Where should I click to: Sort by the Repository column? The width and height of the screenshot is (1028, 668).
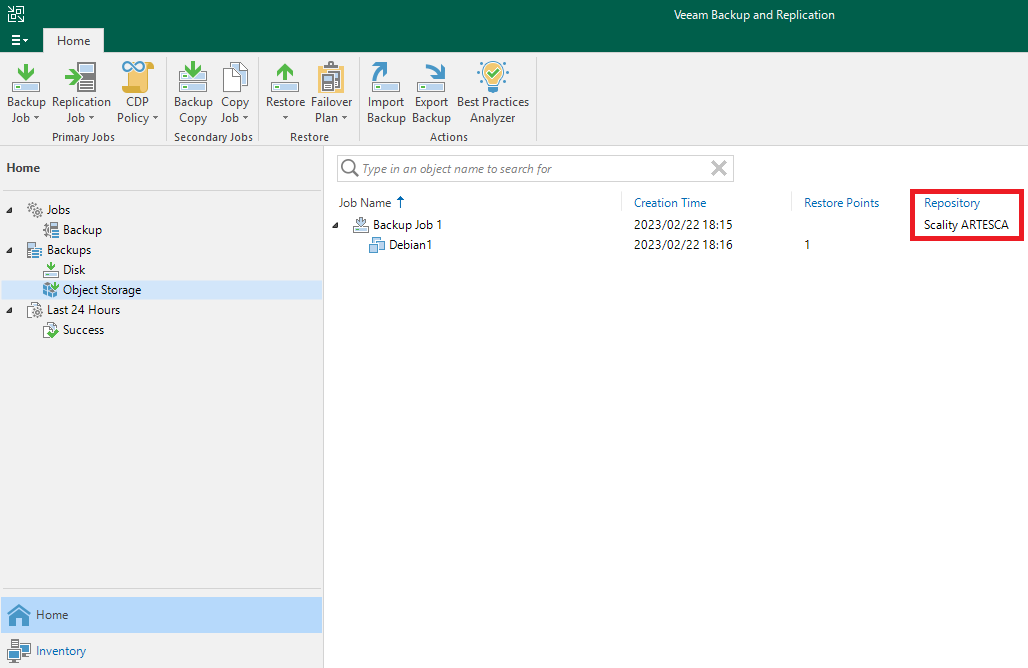coord(952,203)
